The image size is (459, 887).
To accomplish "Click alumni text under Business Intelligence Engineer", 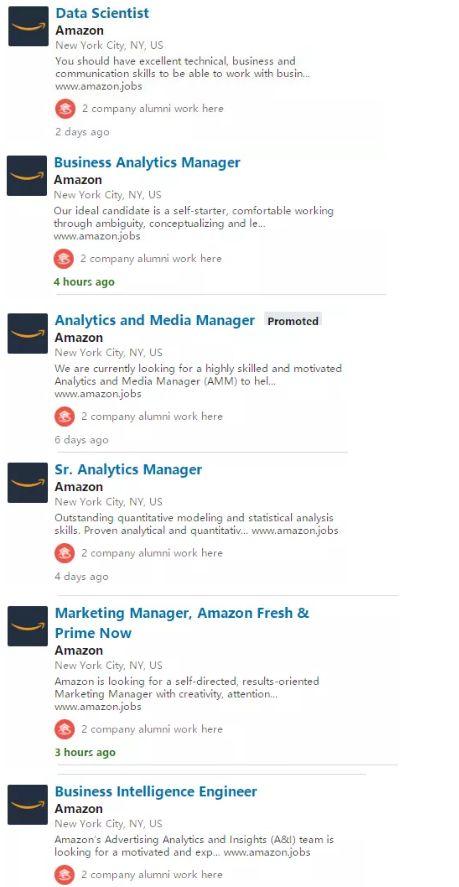I will (152, 875).
